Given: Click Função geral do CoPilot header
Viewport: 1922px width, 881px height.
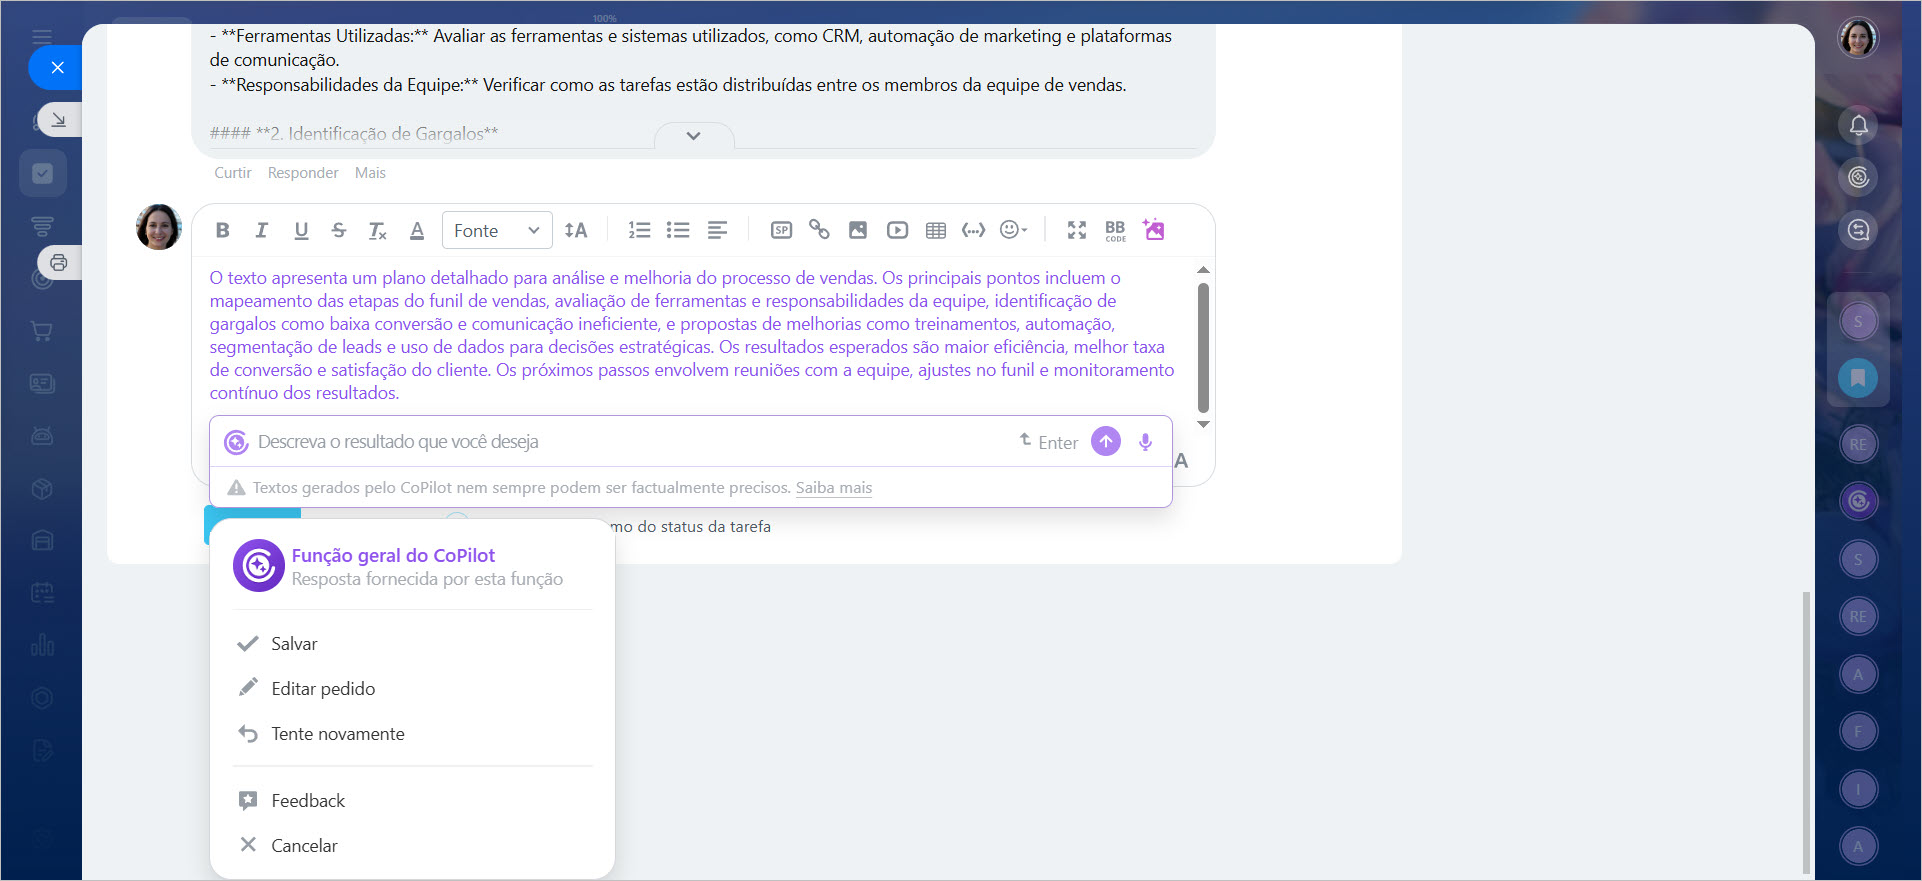Looking at the screenshot, I should [x=393, y=555].
